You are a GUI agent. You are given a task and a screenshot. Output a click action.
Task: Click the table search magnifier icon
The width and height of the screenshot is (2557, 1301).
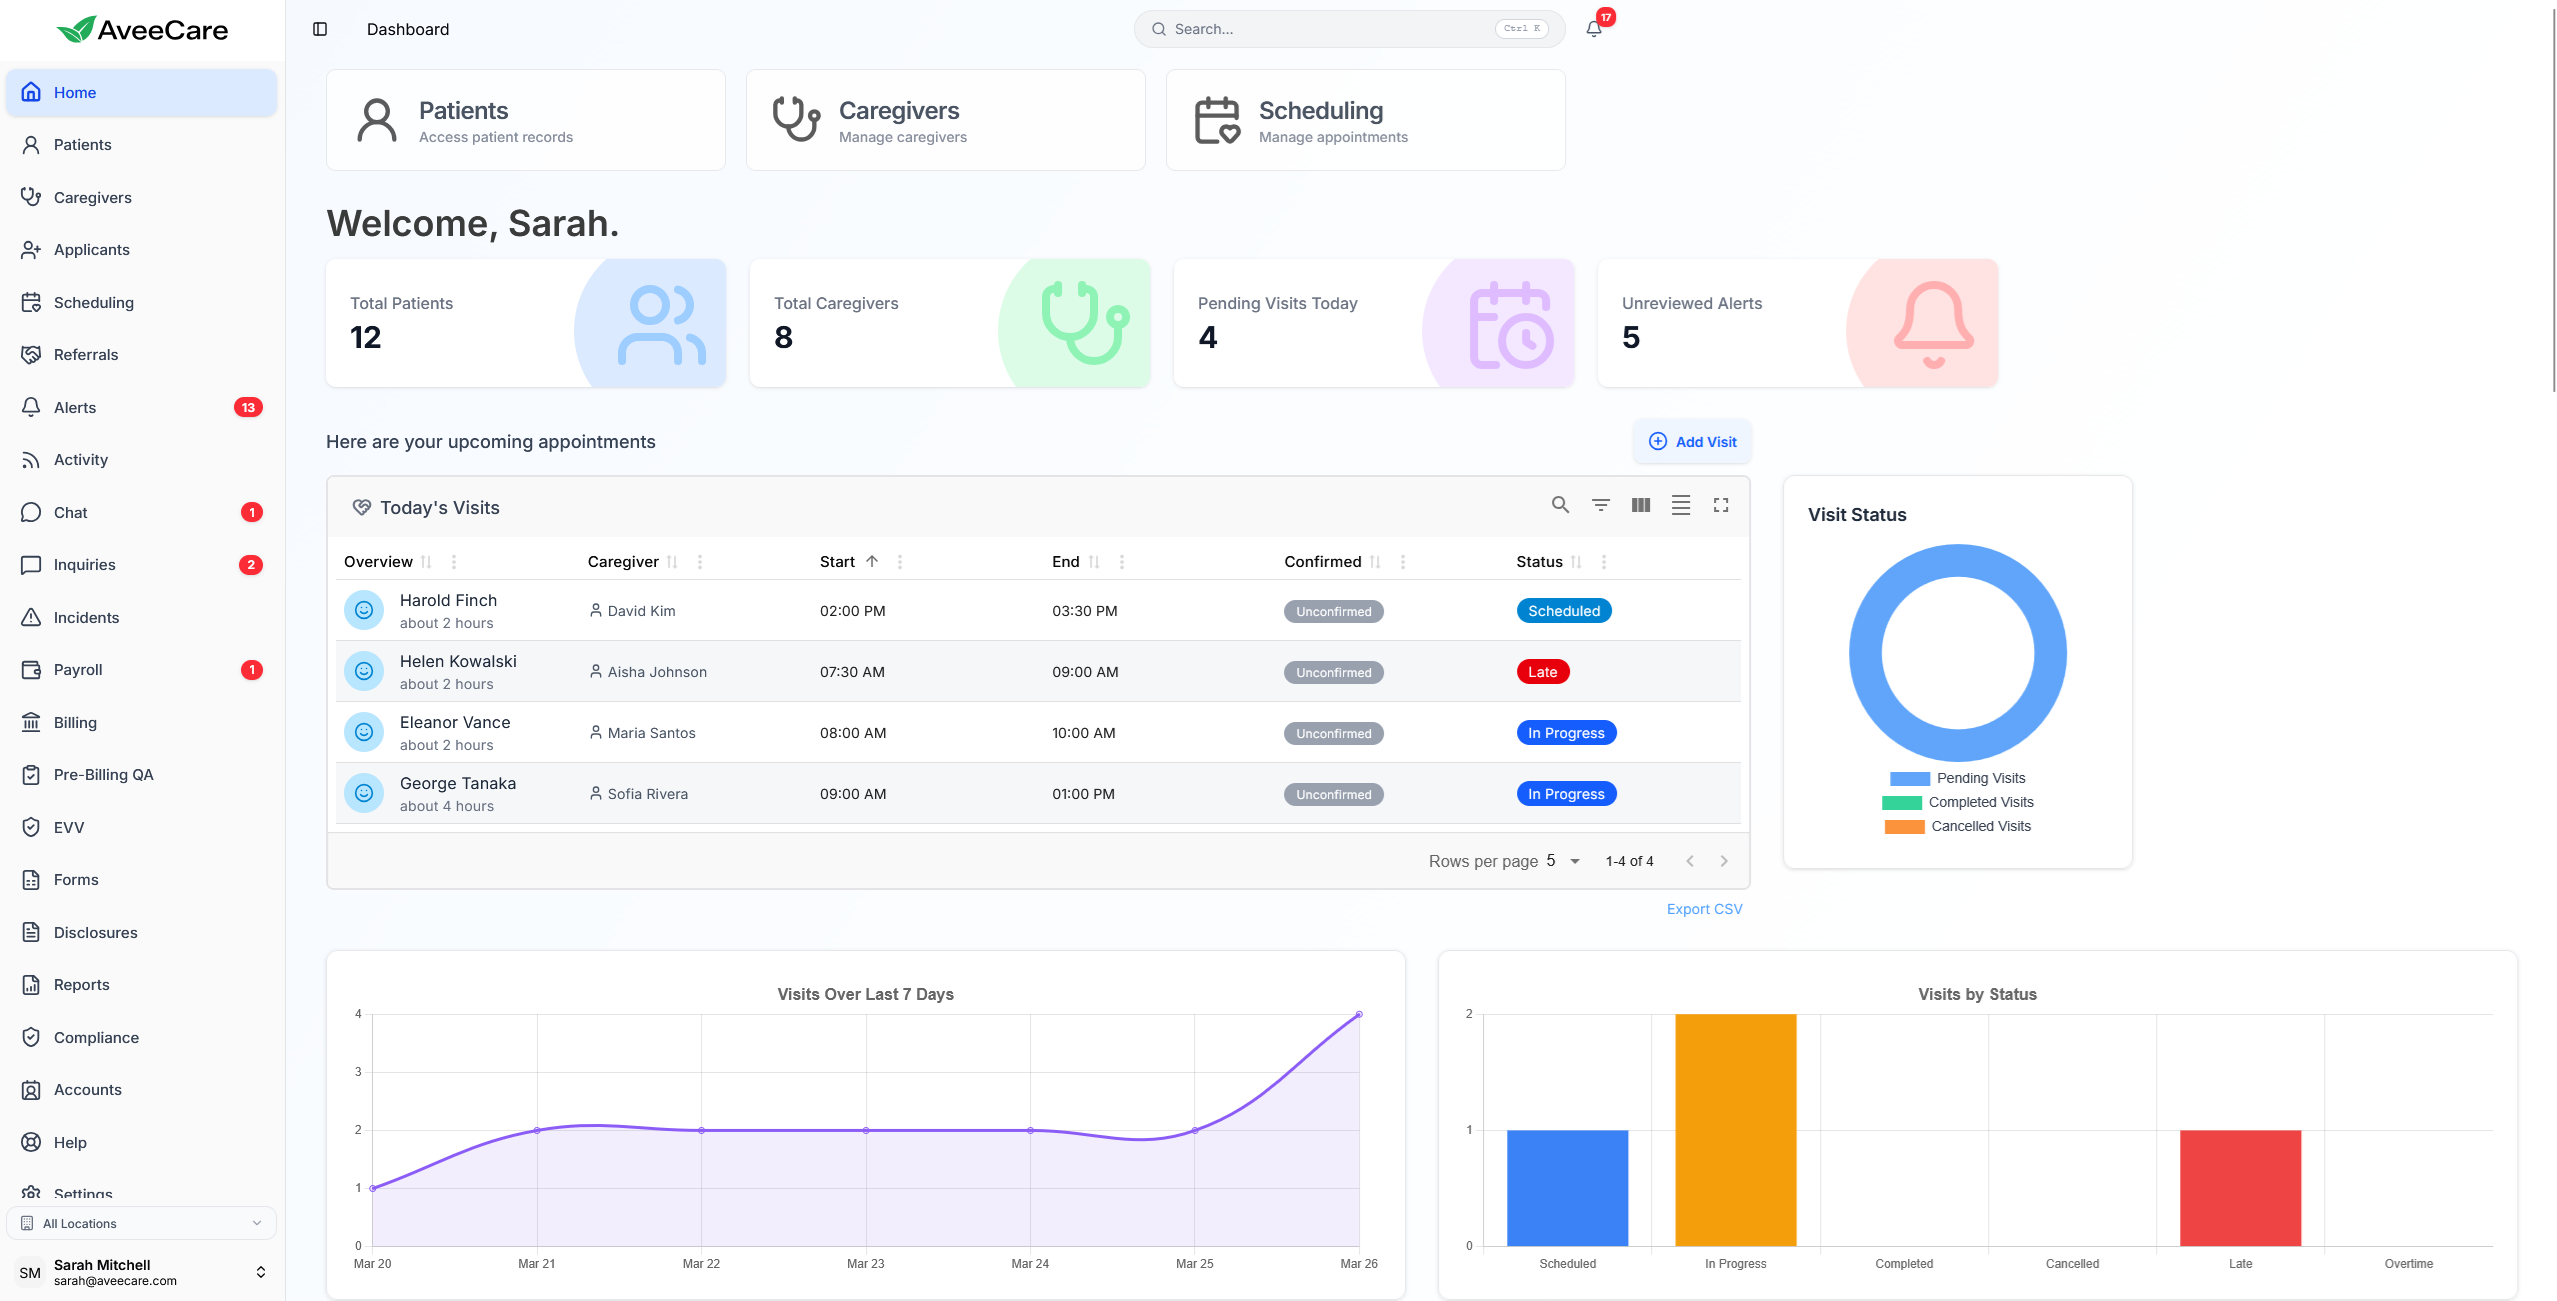pyautogui.click(x=1559, y=505)
